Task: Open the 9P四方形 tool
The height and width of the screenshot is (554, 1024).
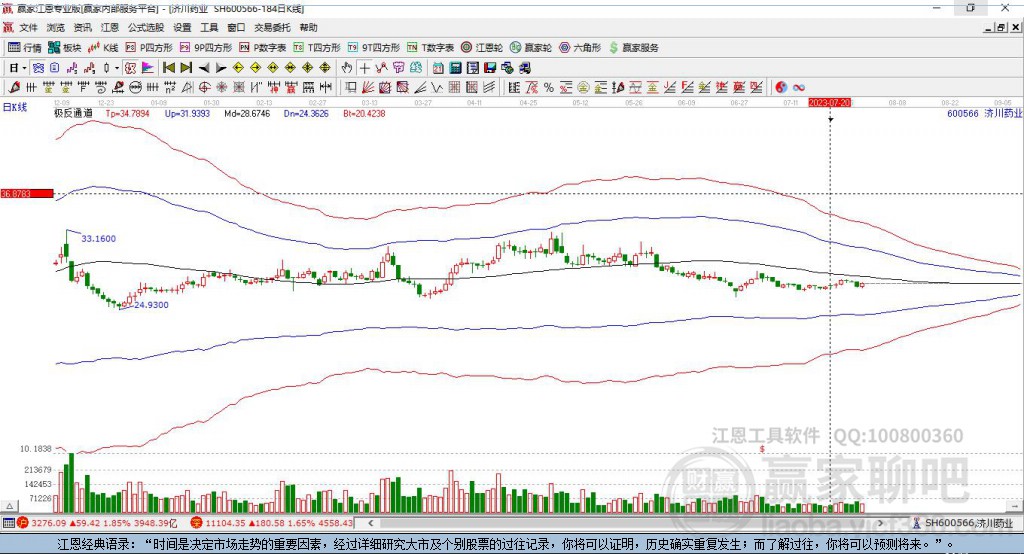Action: coord(206,48)
